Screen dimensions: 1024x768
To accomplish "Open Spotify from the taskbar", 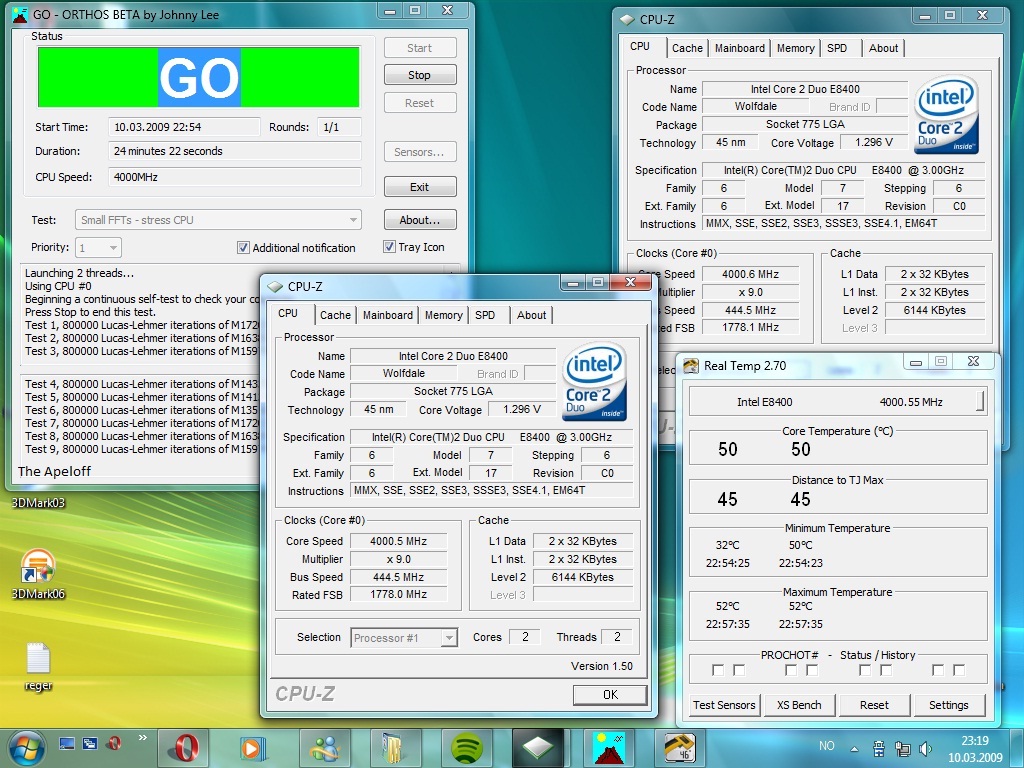I will [x=465, y=748].
